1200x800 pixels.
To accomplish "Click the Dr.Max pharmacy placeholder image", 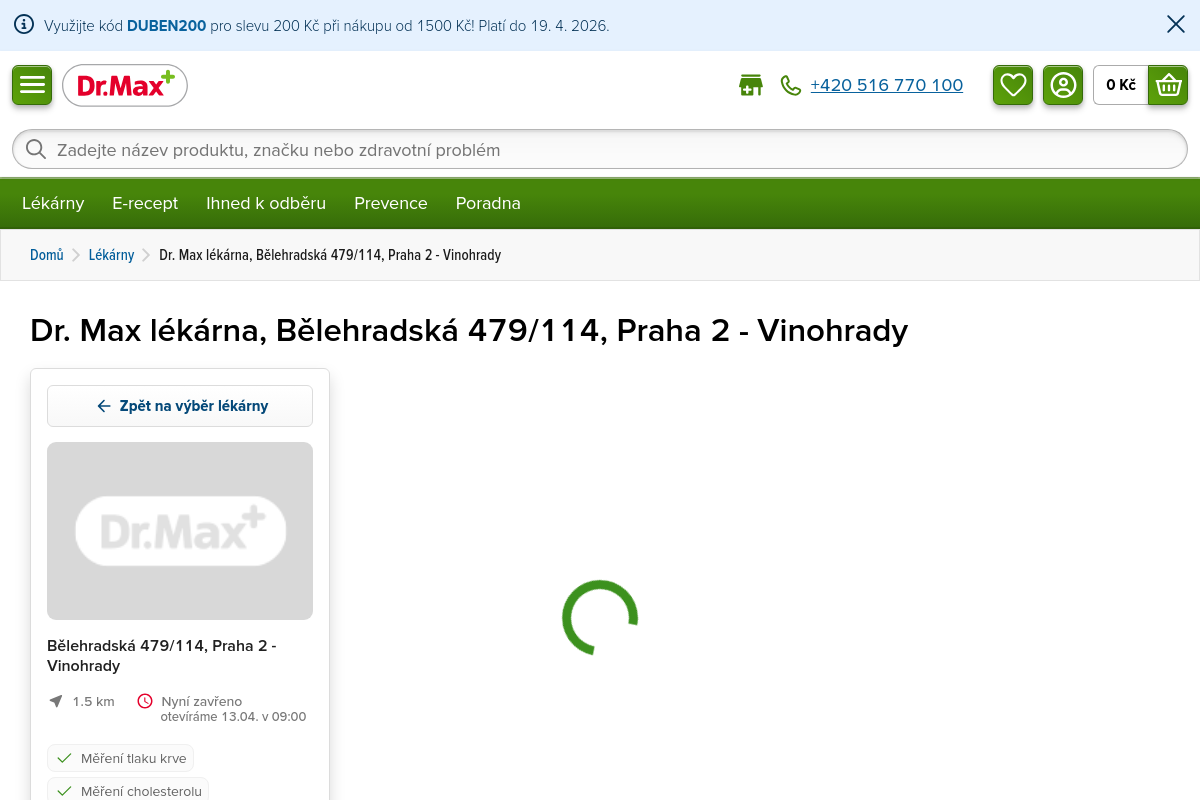I will coord(180,531).
